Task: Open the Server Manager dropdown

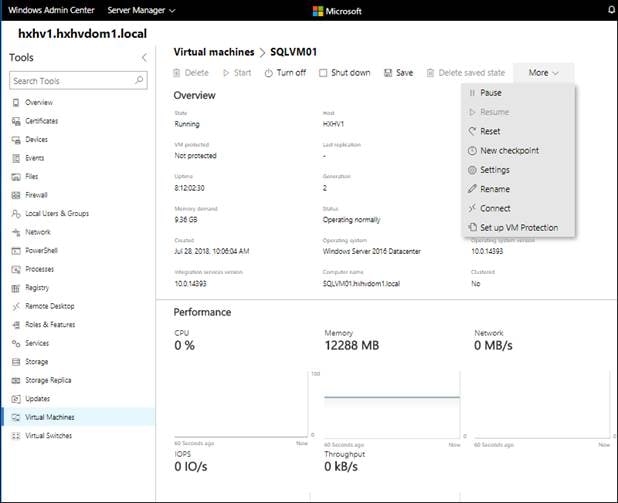Action: coord(141,10)
